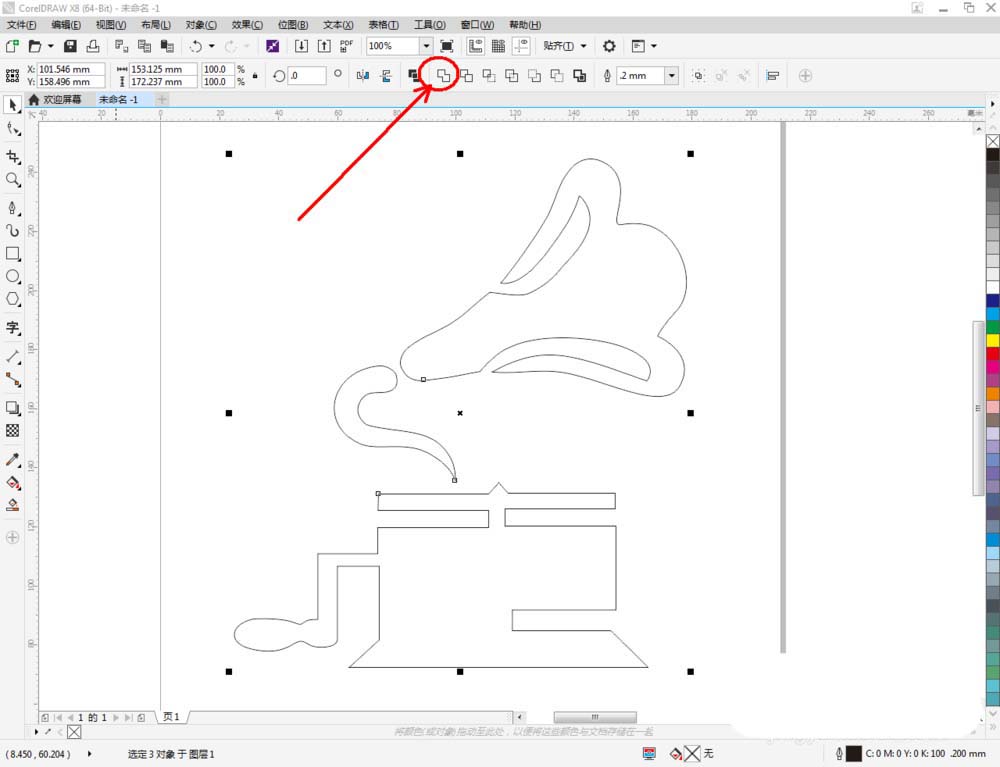Open the 效果(C) menu
The width and height of the screenshot is (1000, 767).
(x=247, y=25)
